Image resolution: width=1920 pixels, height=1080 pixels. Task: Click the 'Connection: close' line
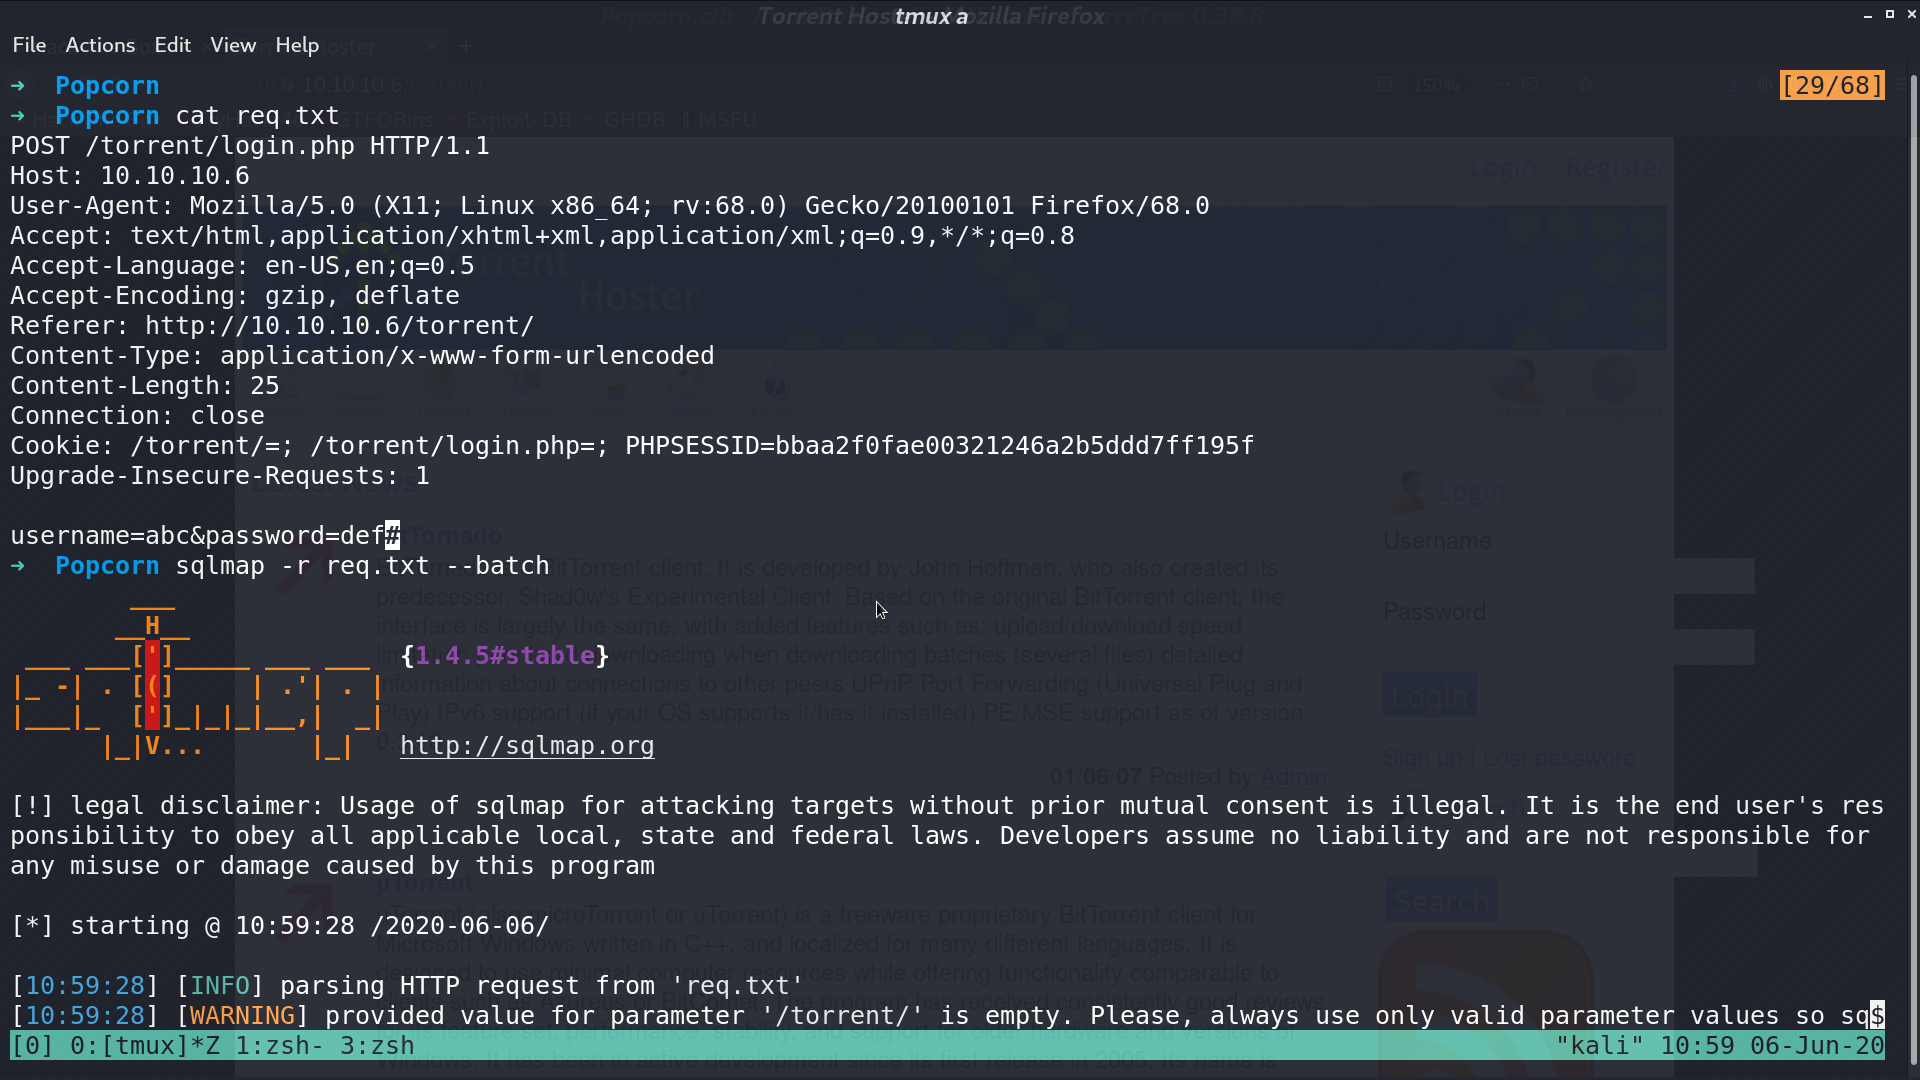click(x=137, y=416)
